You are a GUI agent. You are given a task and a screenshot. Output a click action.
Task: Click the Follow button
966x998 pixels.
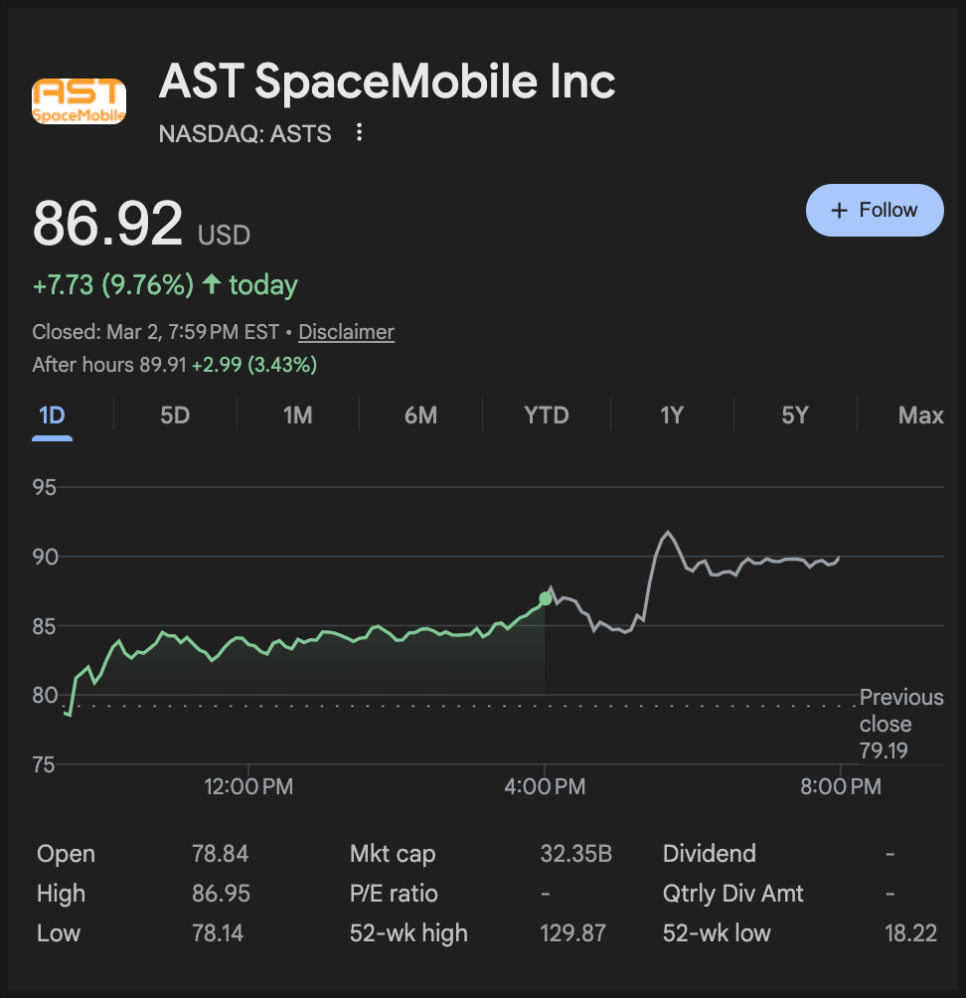(874, 210)
